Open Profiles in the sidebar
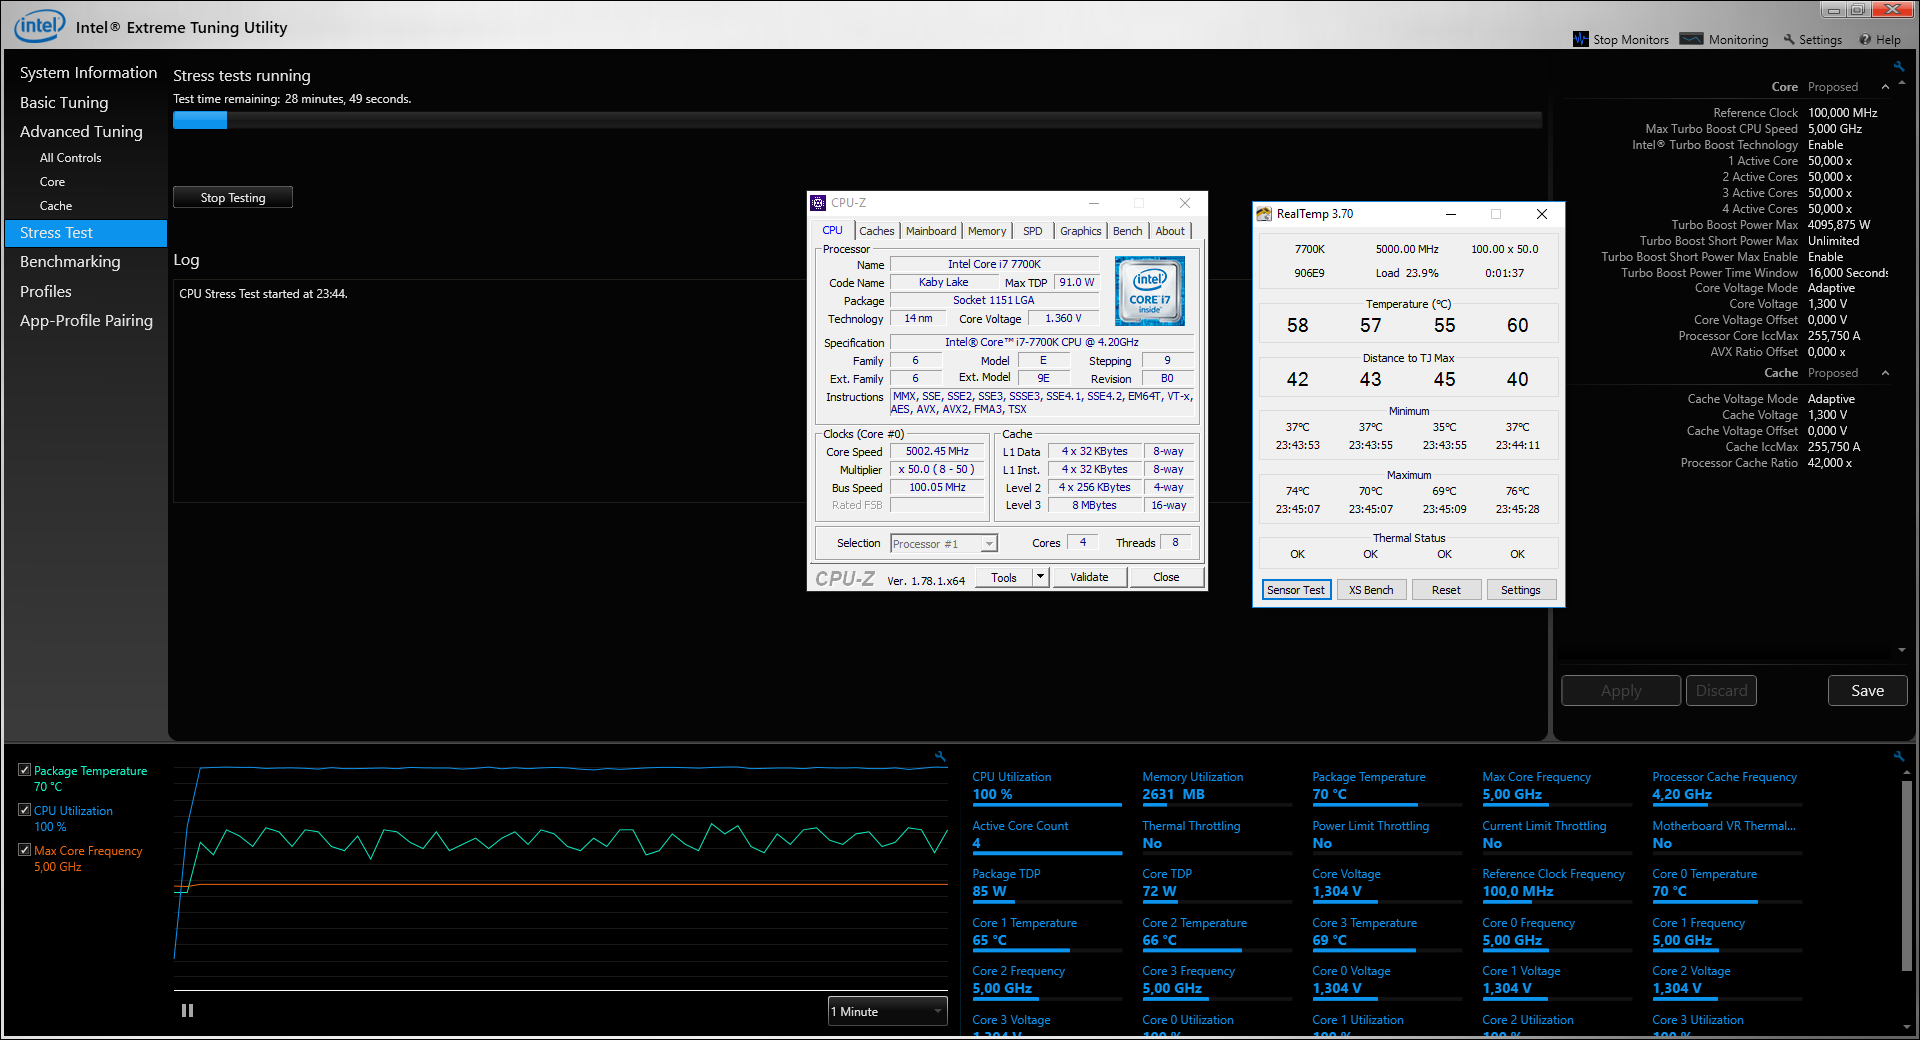The width and height of the screenshot is (1920, 1040). point(46,292)
